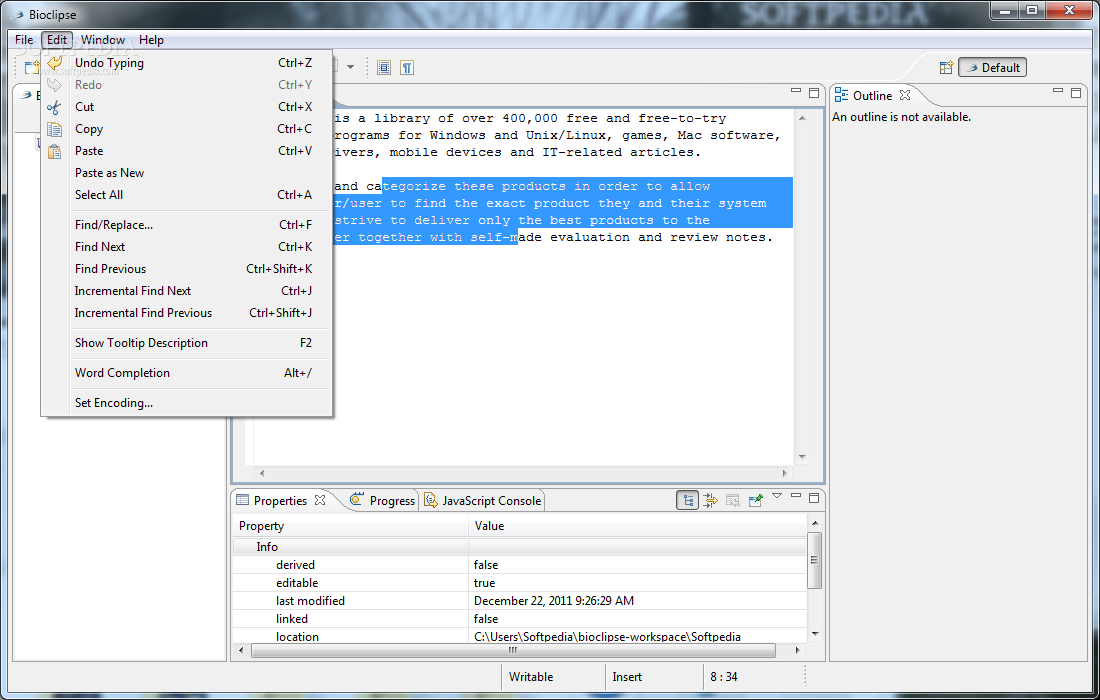Open Properties view menu triangle
This screenshot has height=700, width=1100.
point(777,496)
